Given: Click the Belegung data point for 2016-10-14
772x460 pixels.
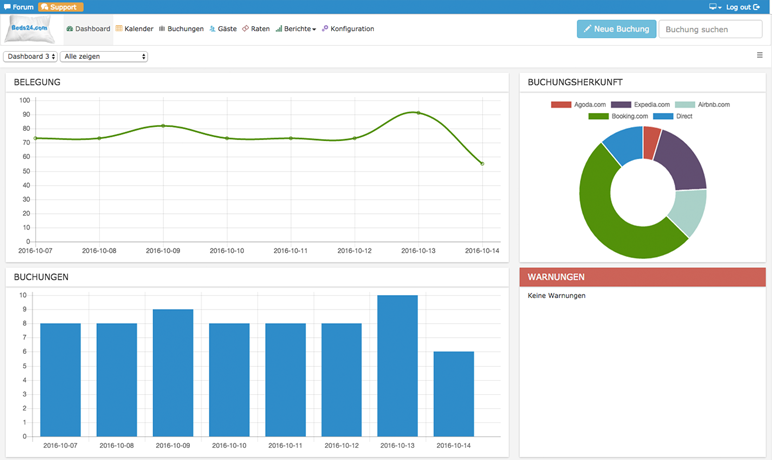Looking at the screenshot, I should pyautogui.click(x=482, y=164).
